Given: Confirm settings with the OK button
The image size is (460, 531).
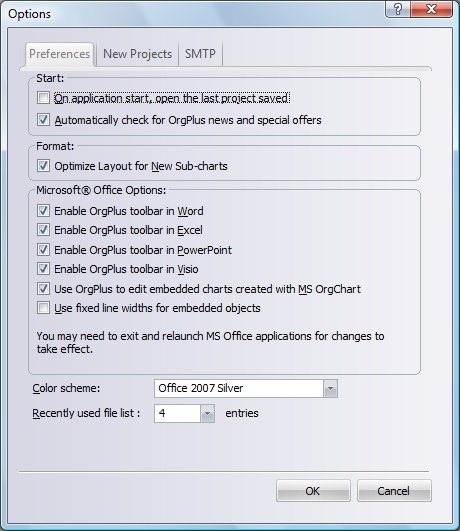Looking at the screenshot, I should tap(313, 491).
